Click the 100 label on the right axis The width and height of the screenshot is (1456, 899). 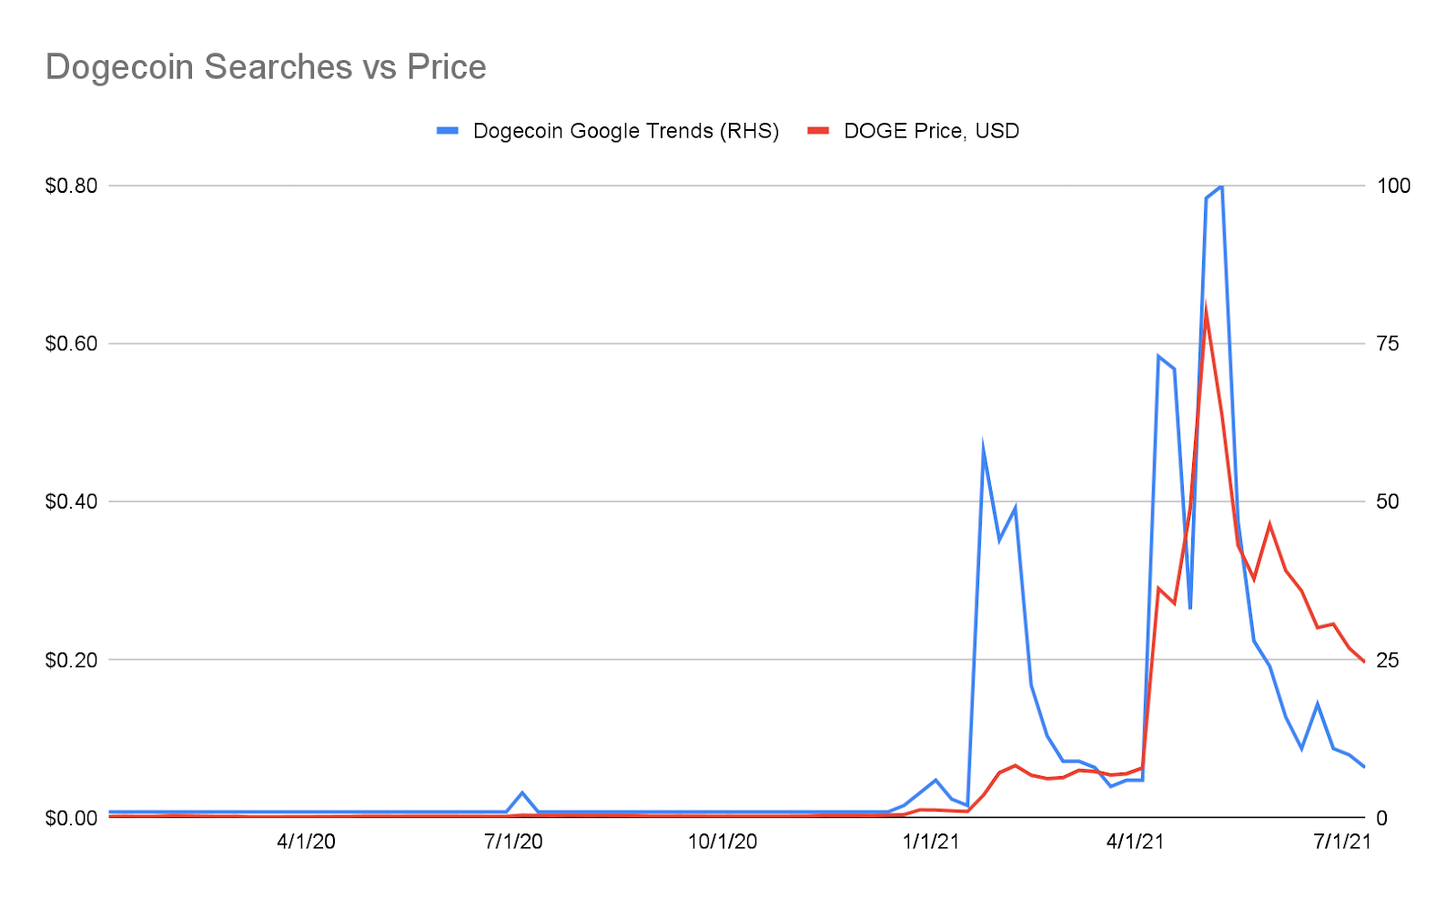[x=1393, y=186]
